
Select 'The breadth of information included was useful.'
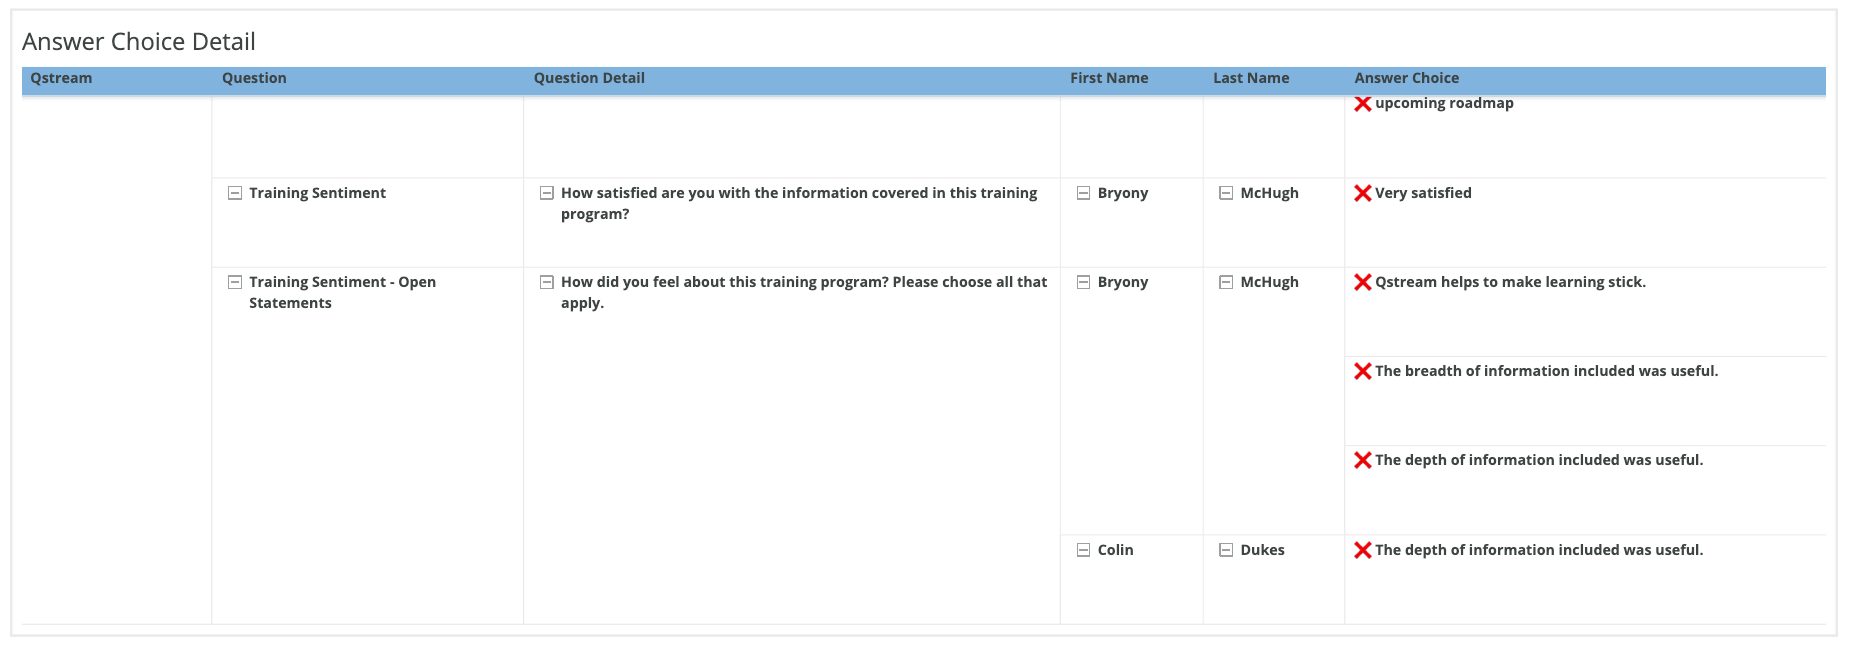tap(1546, 371)
